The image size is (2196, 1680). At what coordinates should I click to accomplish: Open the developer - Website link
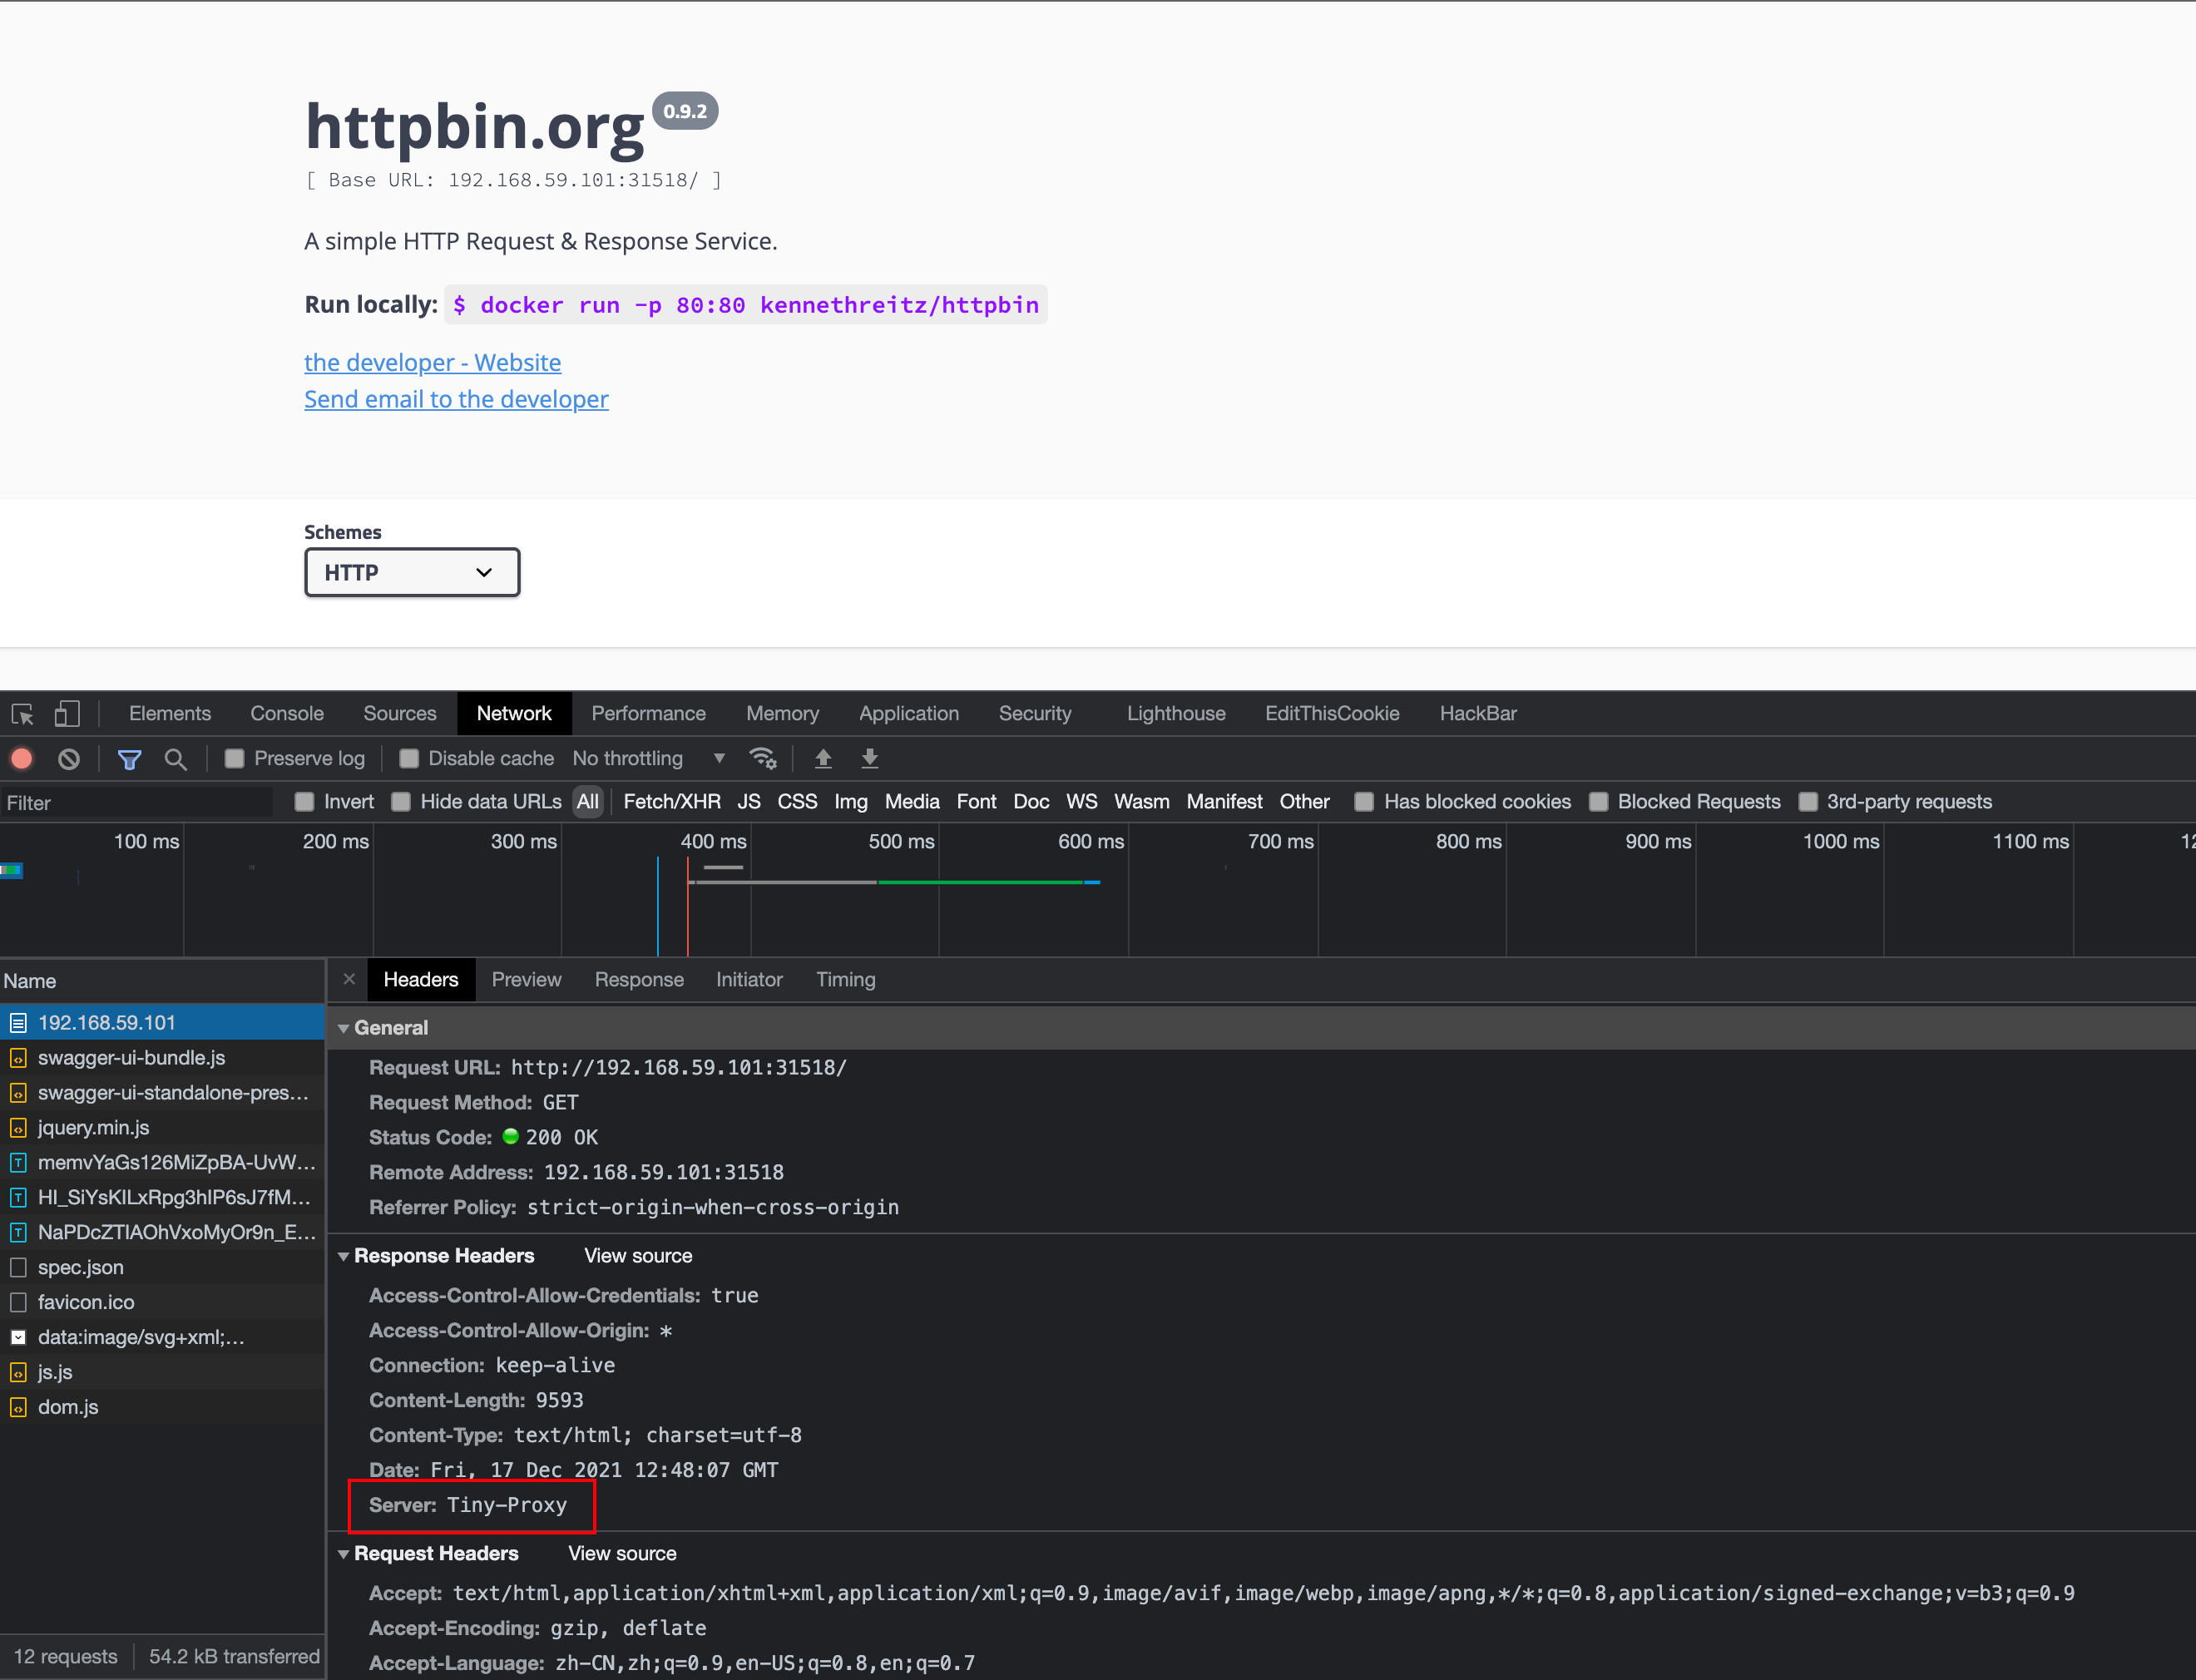coord(432,363)
